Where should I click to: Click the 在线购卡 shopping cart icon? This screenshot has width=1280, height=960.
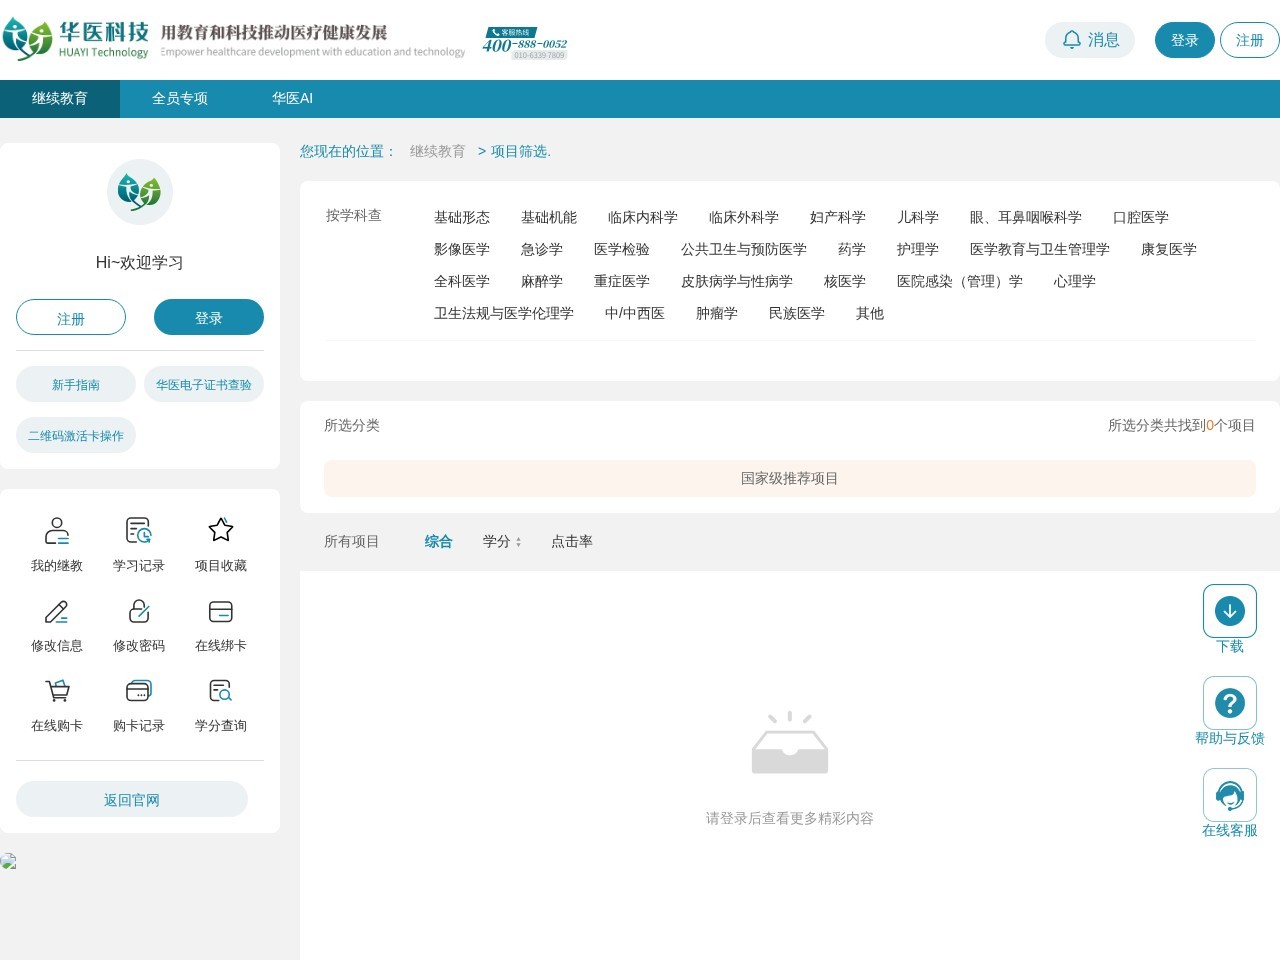57,703
